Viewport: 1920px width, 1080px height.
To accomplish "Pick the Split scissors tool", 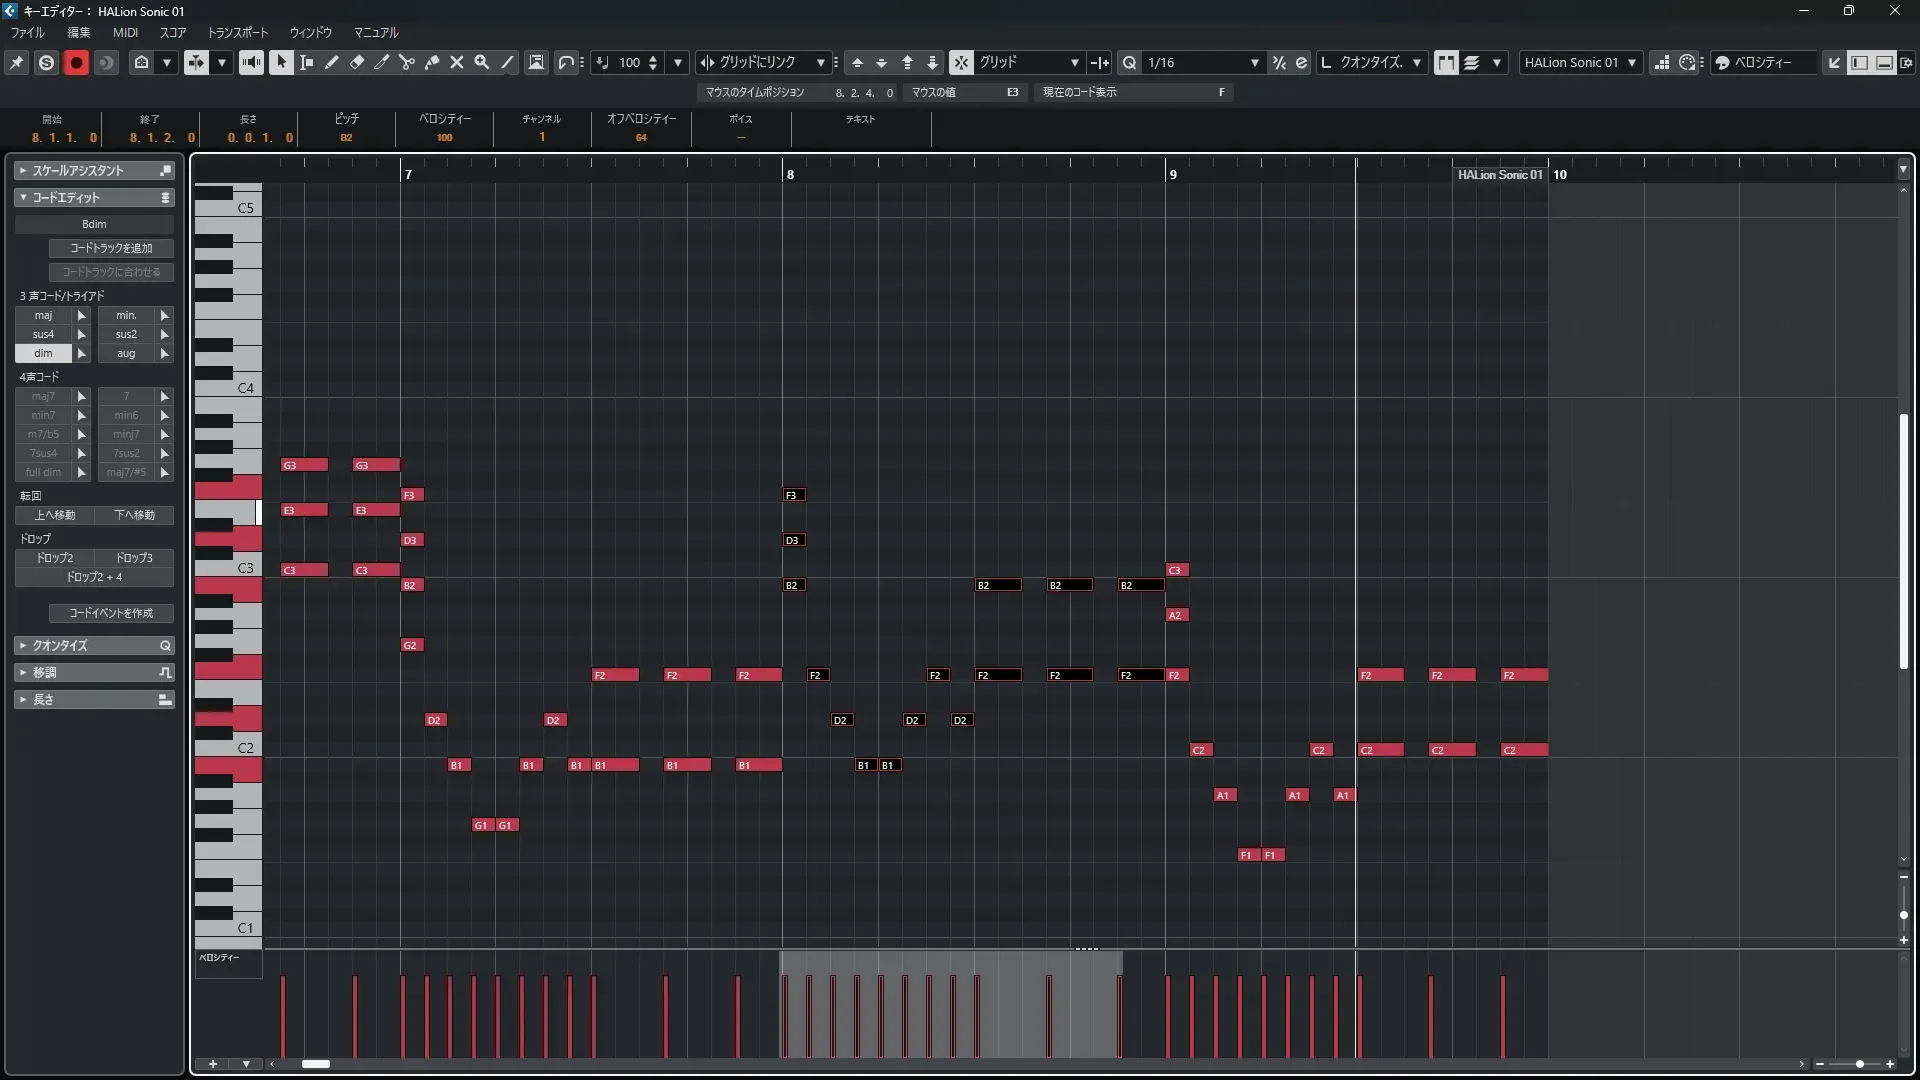I will (406, 62).
